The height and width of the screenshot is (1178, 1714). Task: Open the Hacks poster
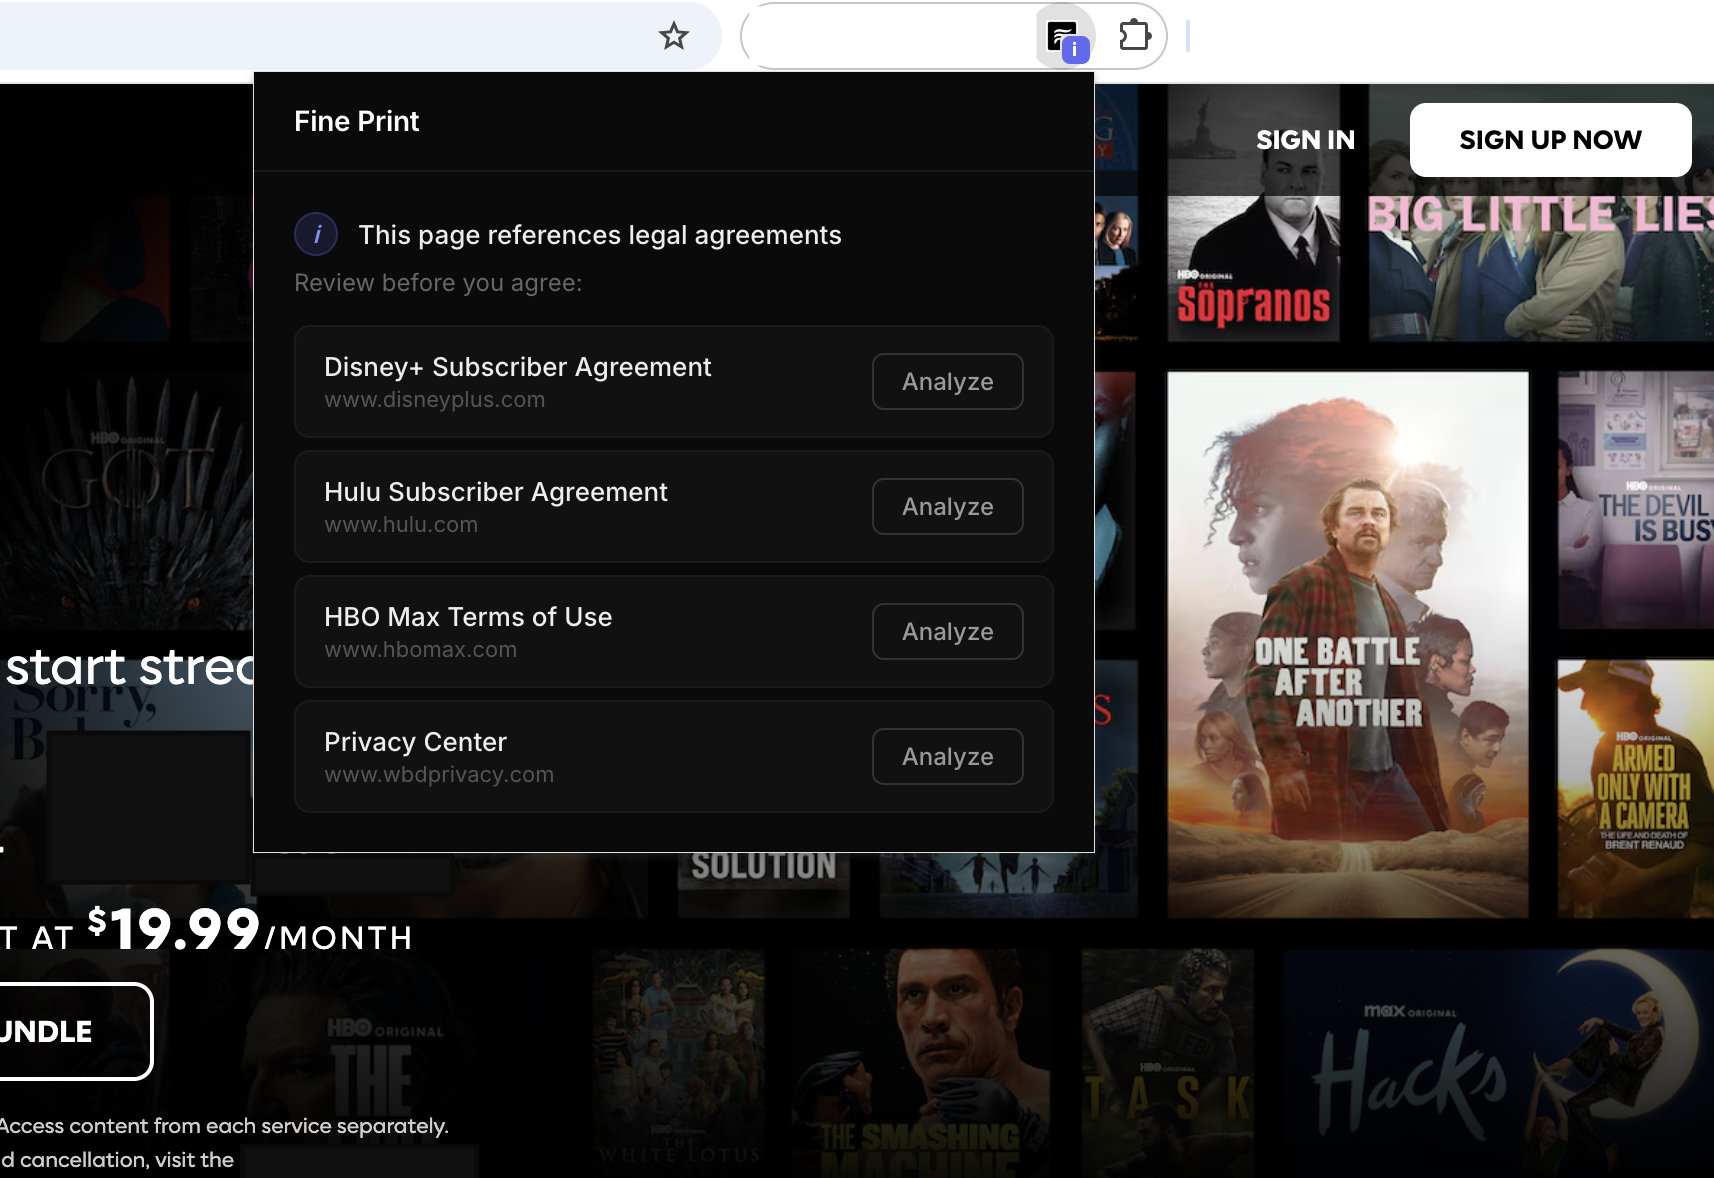pyautogui.click(x=1498, y=1063)
